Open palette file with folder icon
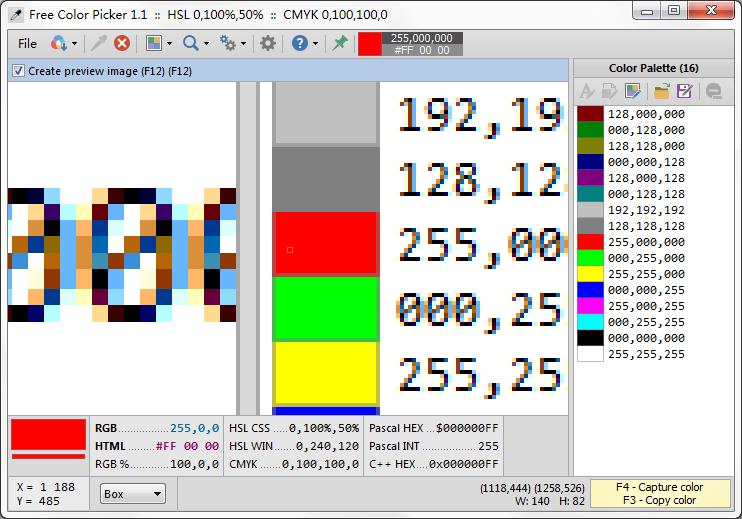742x519 pixels. 661,92
